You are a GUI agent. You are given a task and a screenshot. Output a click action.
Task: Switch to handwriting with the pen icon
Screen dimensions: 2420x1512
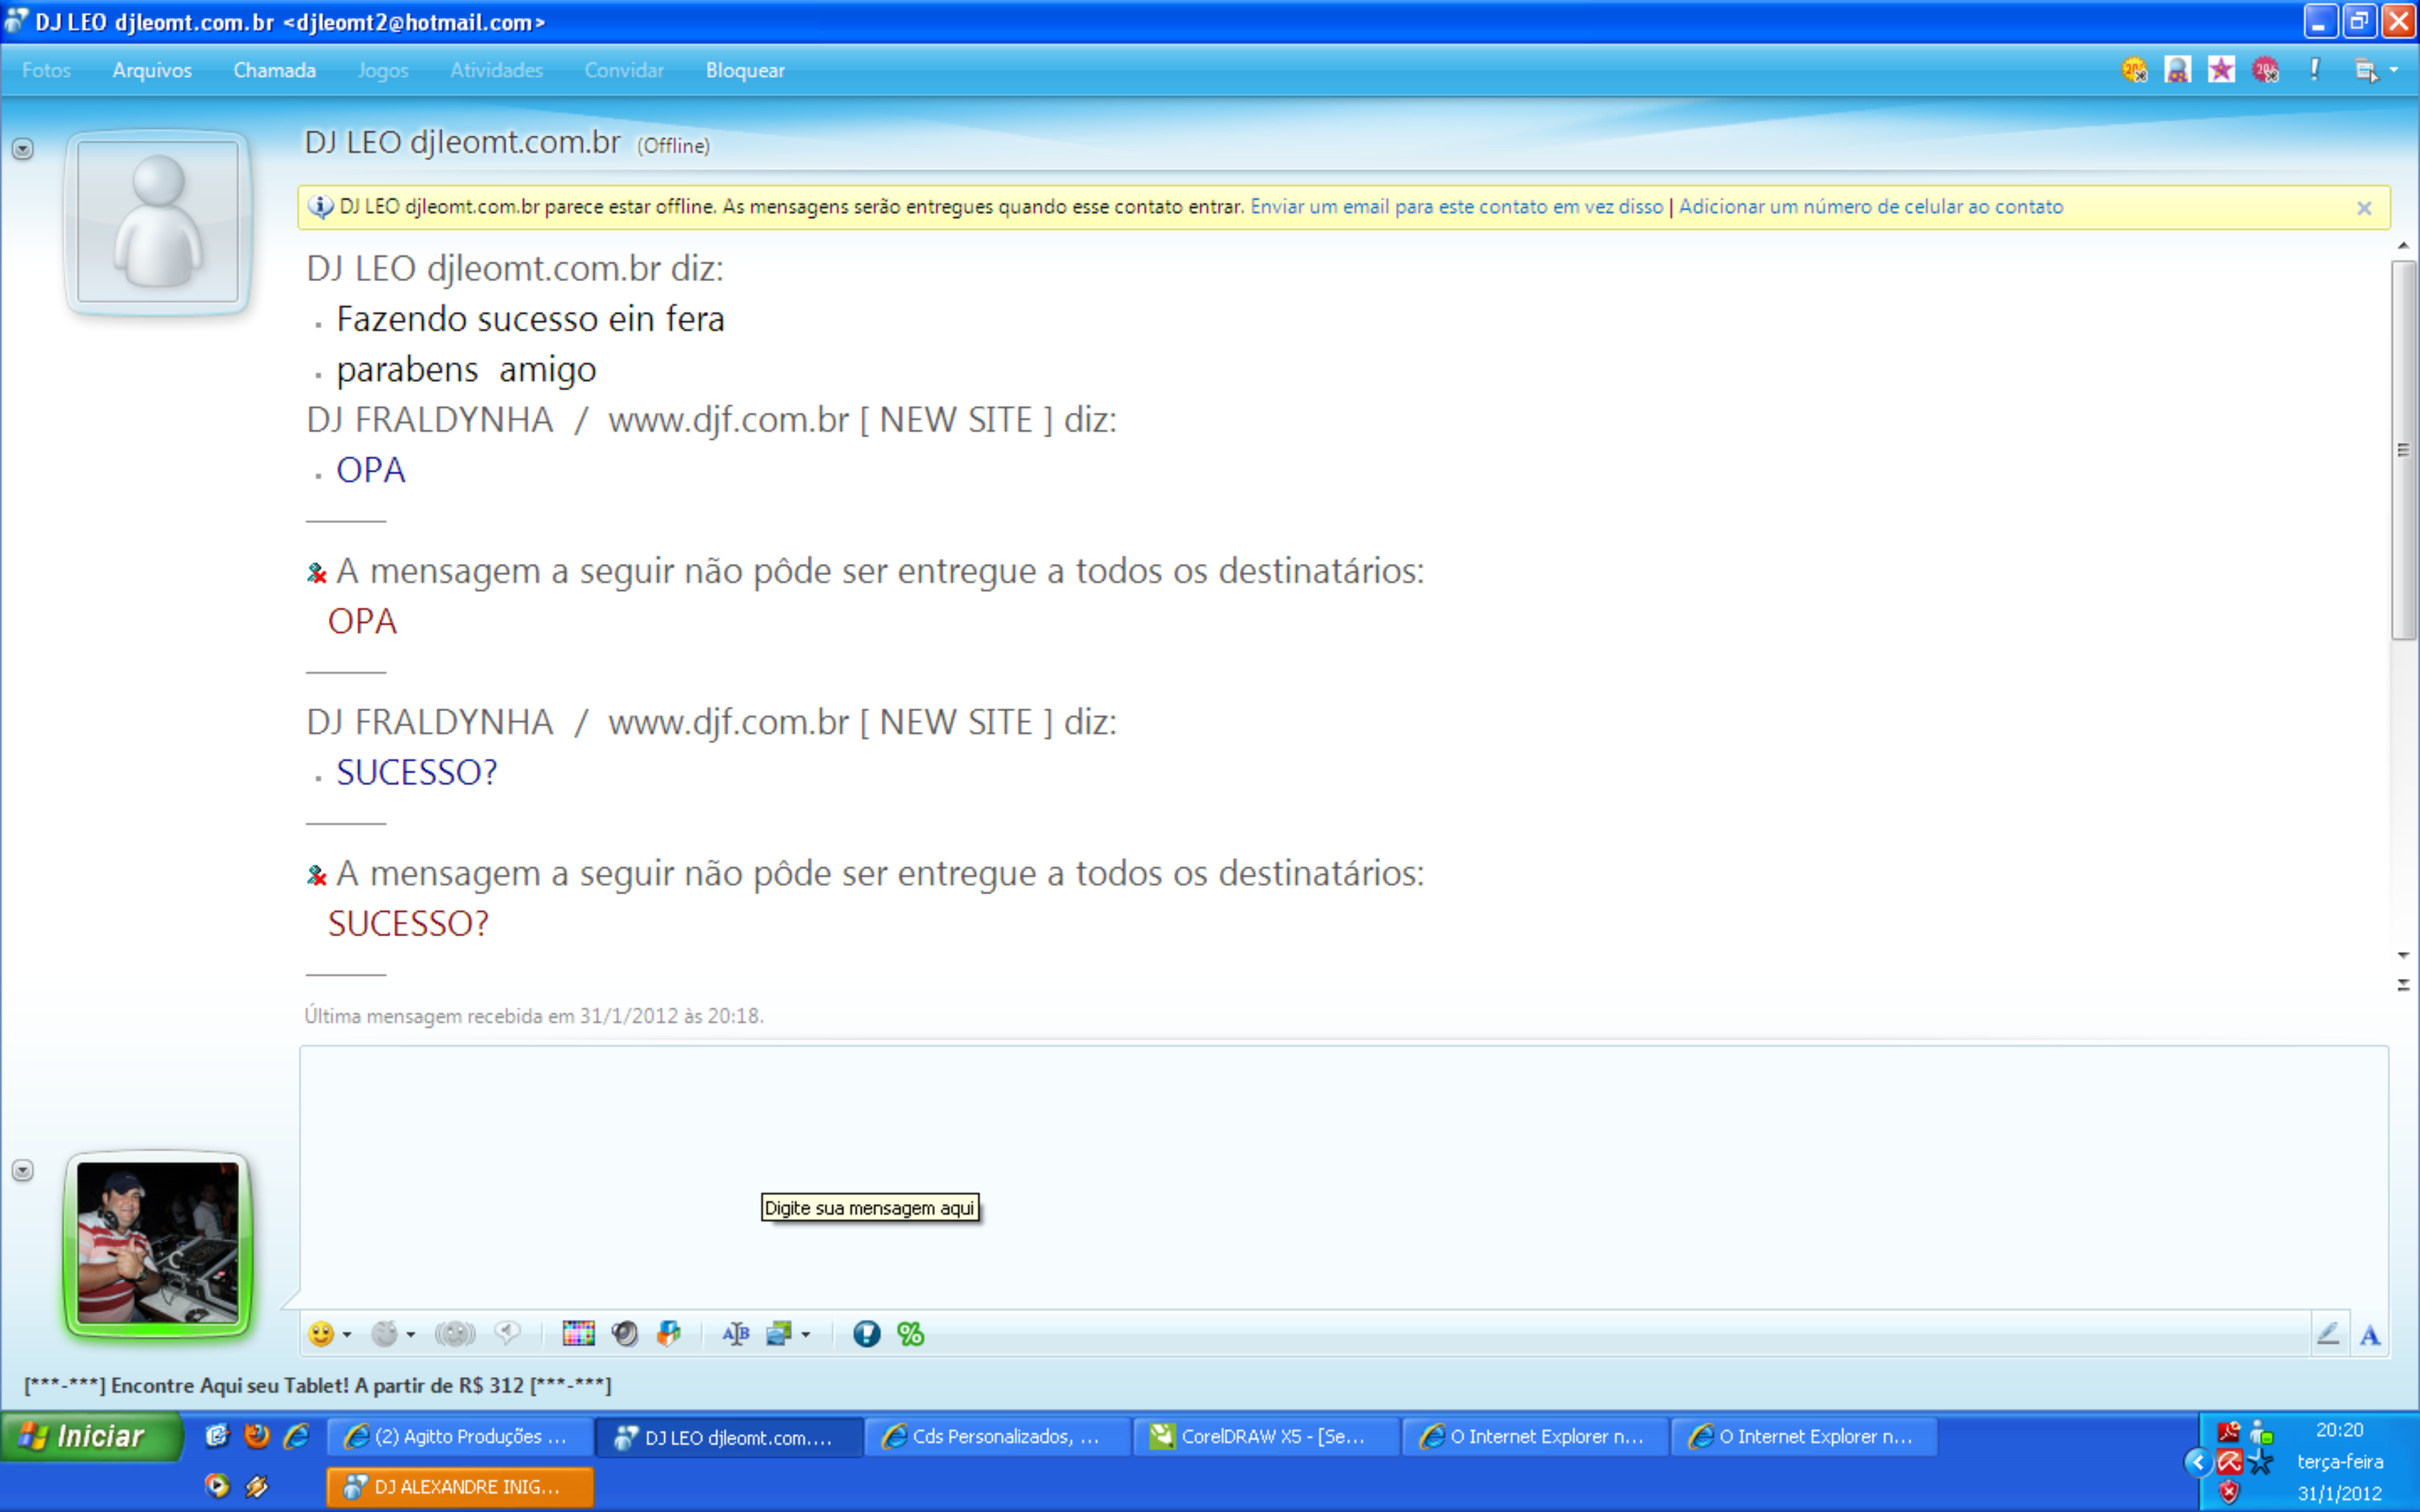click(2328, 1334)
